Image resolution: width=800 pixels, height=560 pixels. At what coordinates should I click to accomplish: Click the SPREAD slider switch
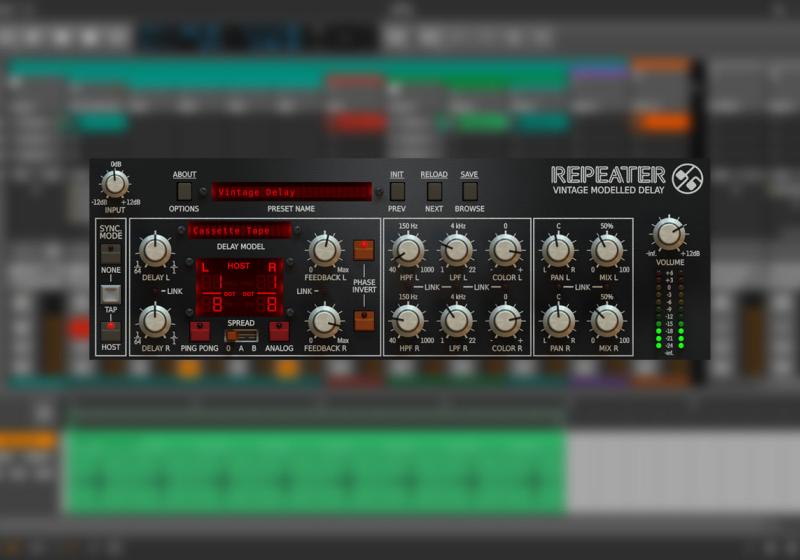pos(240,336)
